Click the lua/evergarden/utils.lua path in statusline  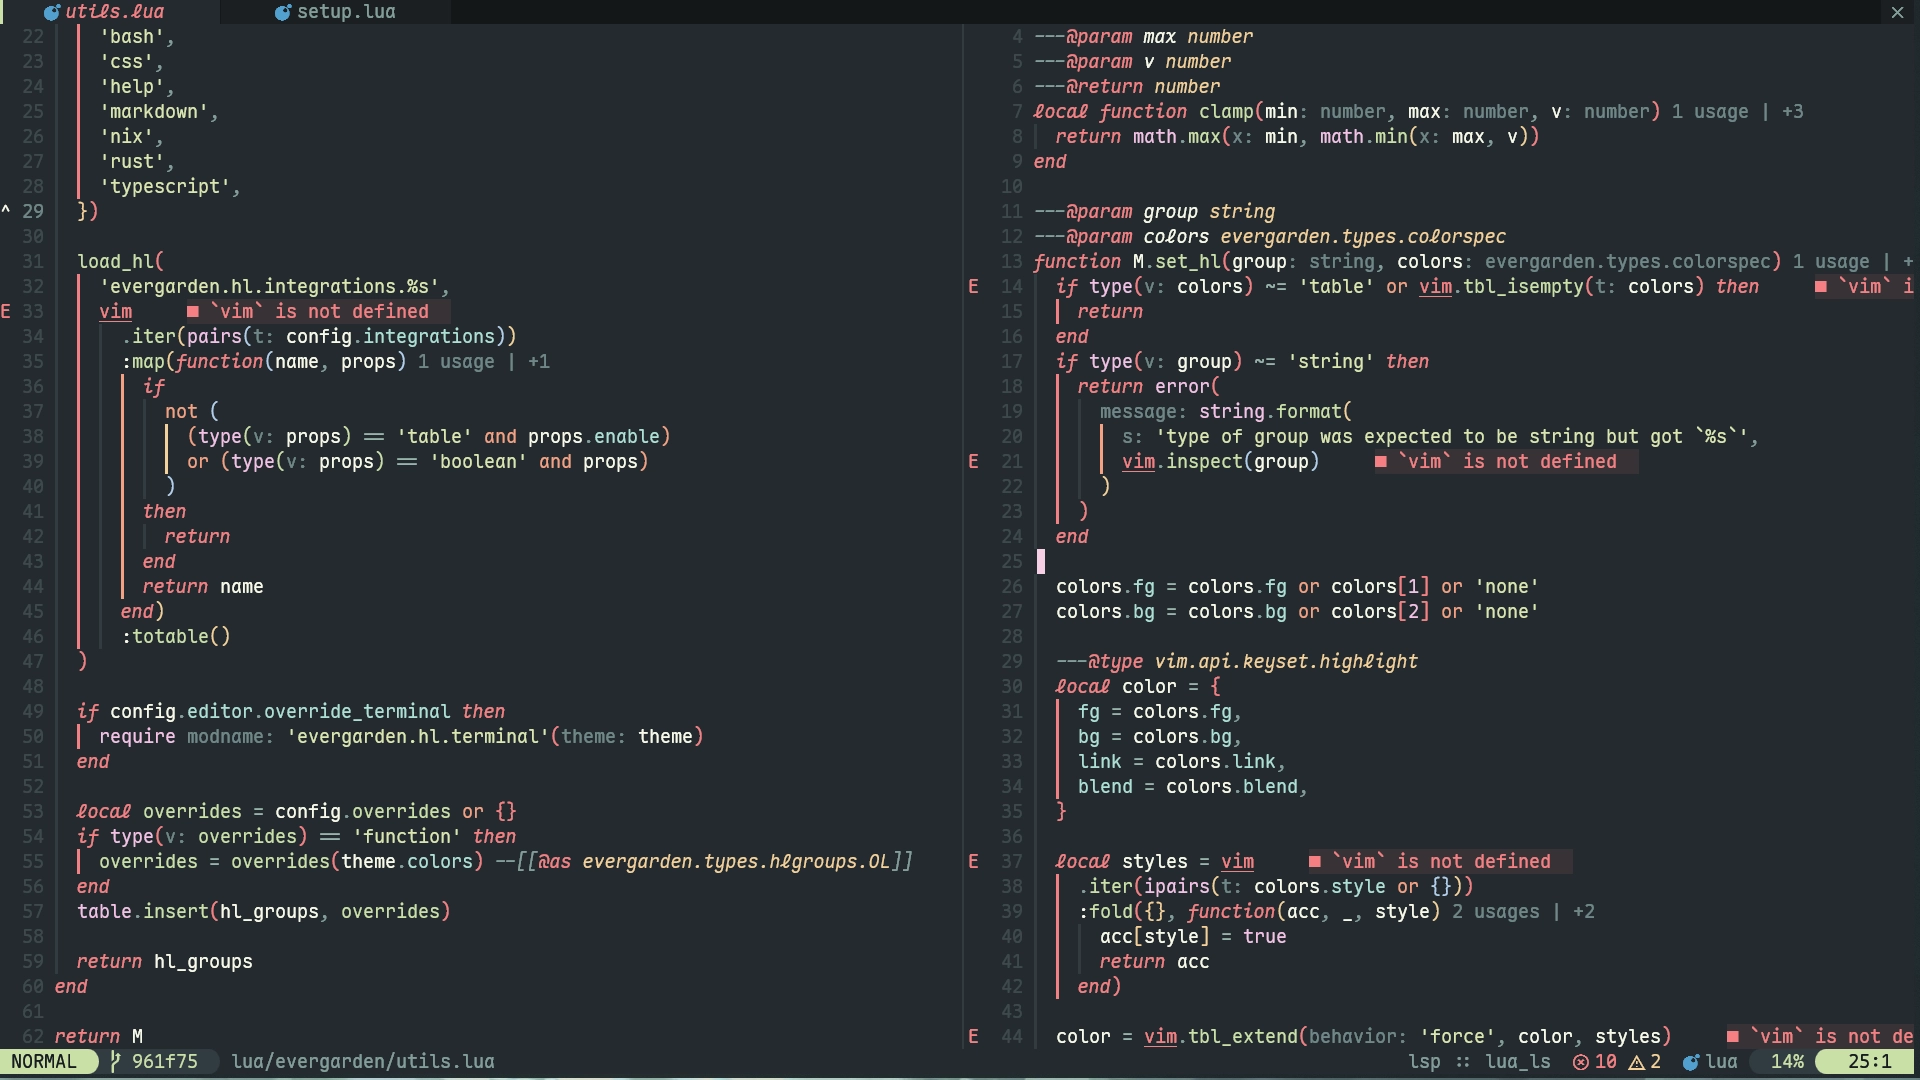click(x=362, y=1061)
